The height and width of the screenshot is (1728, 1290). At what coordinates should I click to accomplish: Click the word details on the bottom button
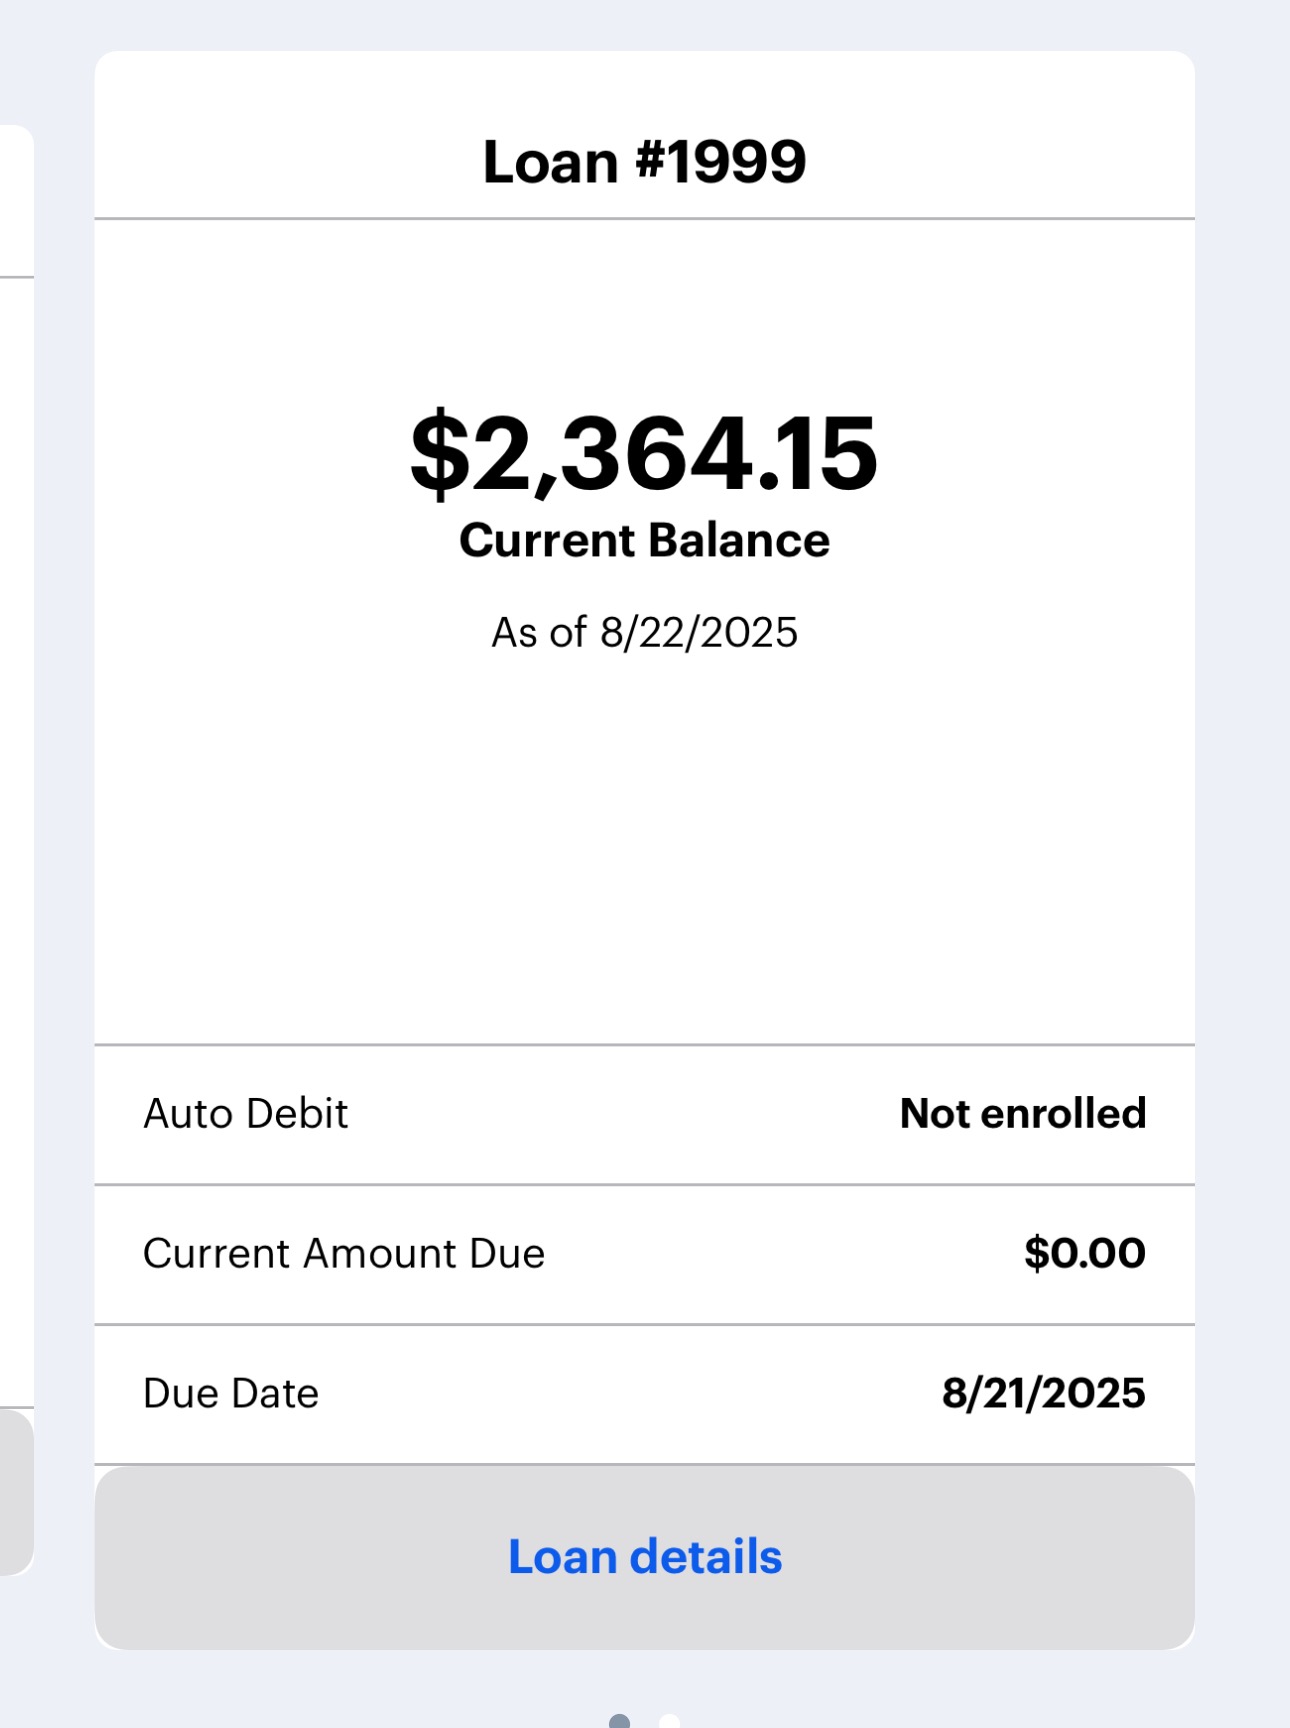[706, 1557]
